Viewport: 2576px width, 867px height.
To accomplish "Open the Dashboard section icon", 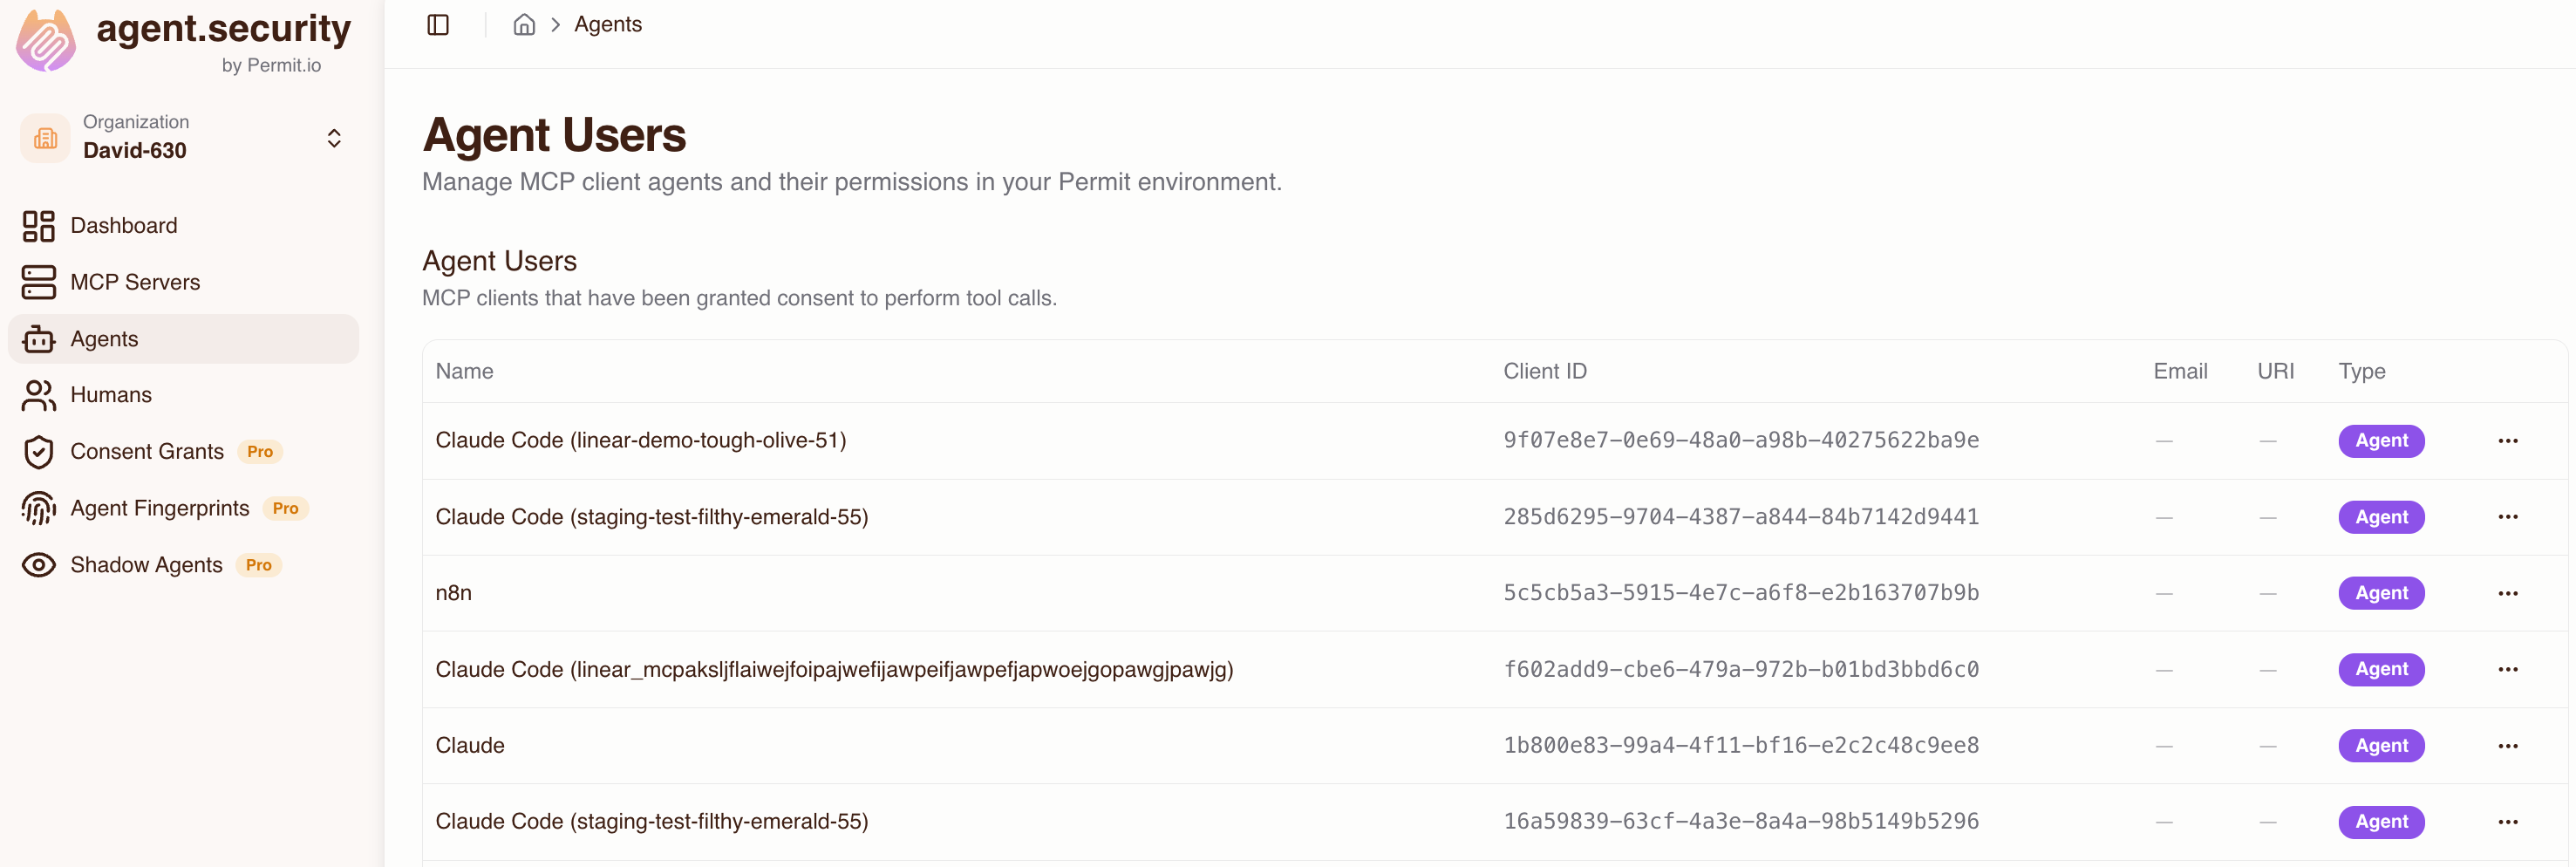I will tap(38, 226).
